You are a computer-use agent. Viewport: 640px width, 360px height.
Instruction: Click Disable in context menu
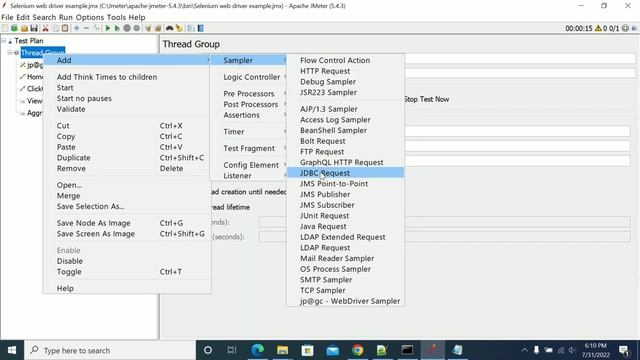(x=127, y=261)
